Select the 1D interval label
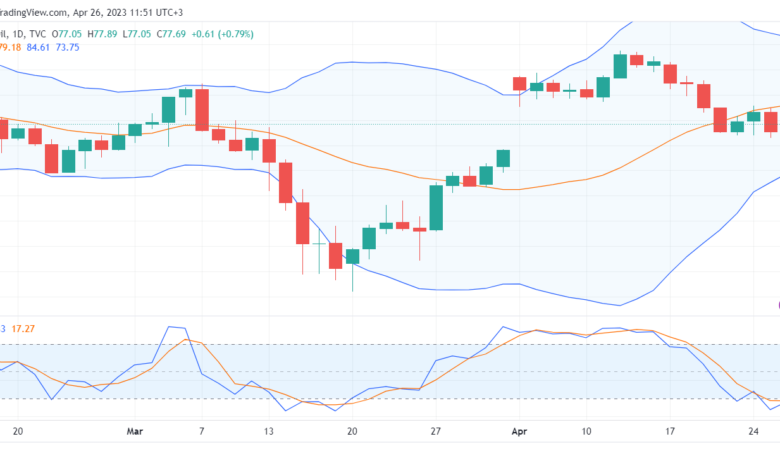 pos(18,34)
